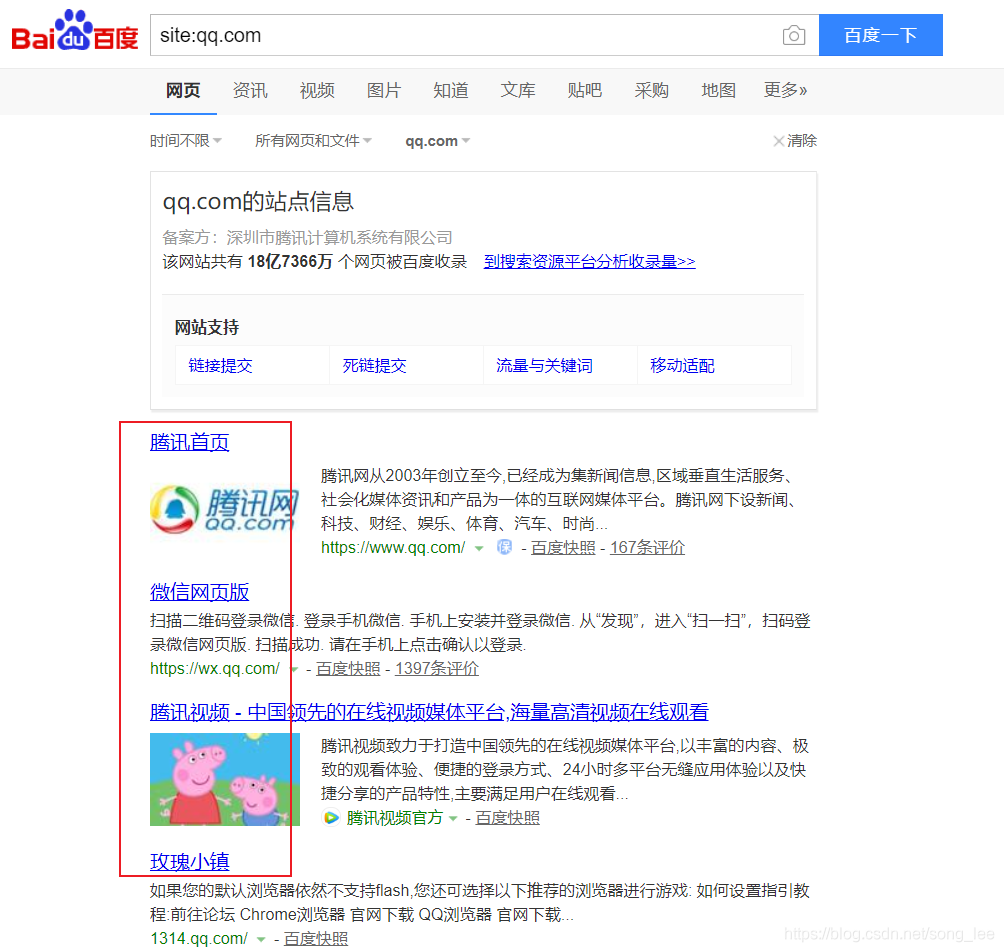Click the camera icon for image search

pyautogui.click(x=794, y=34)
